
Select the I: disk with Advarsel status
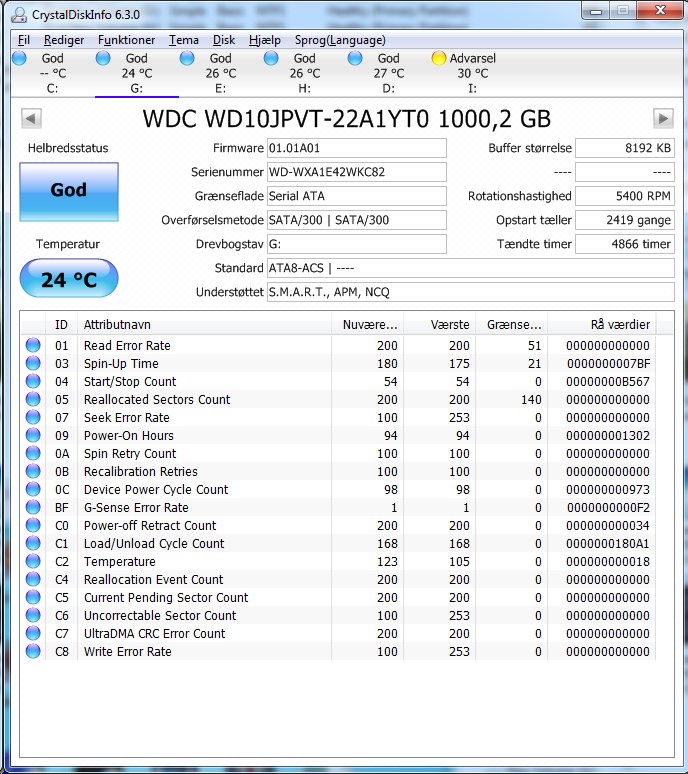(x=472, y=73)
